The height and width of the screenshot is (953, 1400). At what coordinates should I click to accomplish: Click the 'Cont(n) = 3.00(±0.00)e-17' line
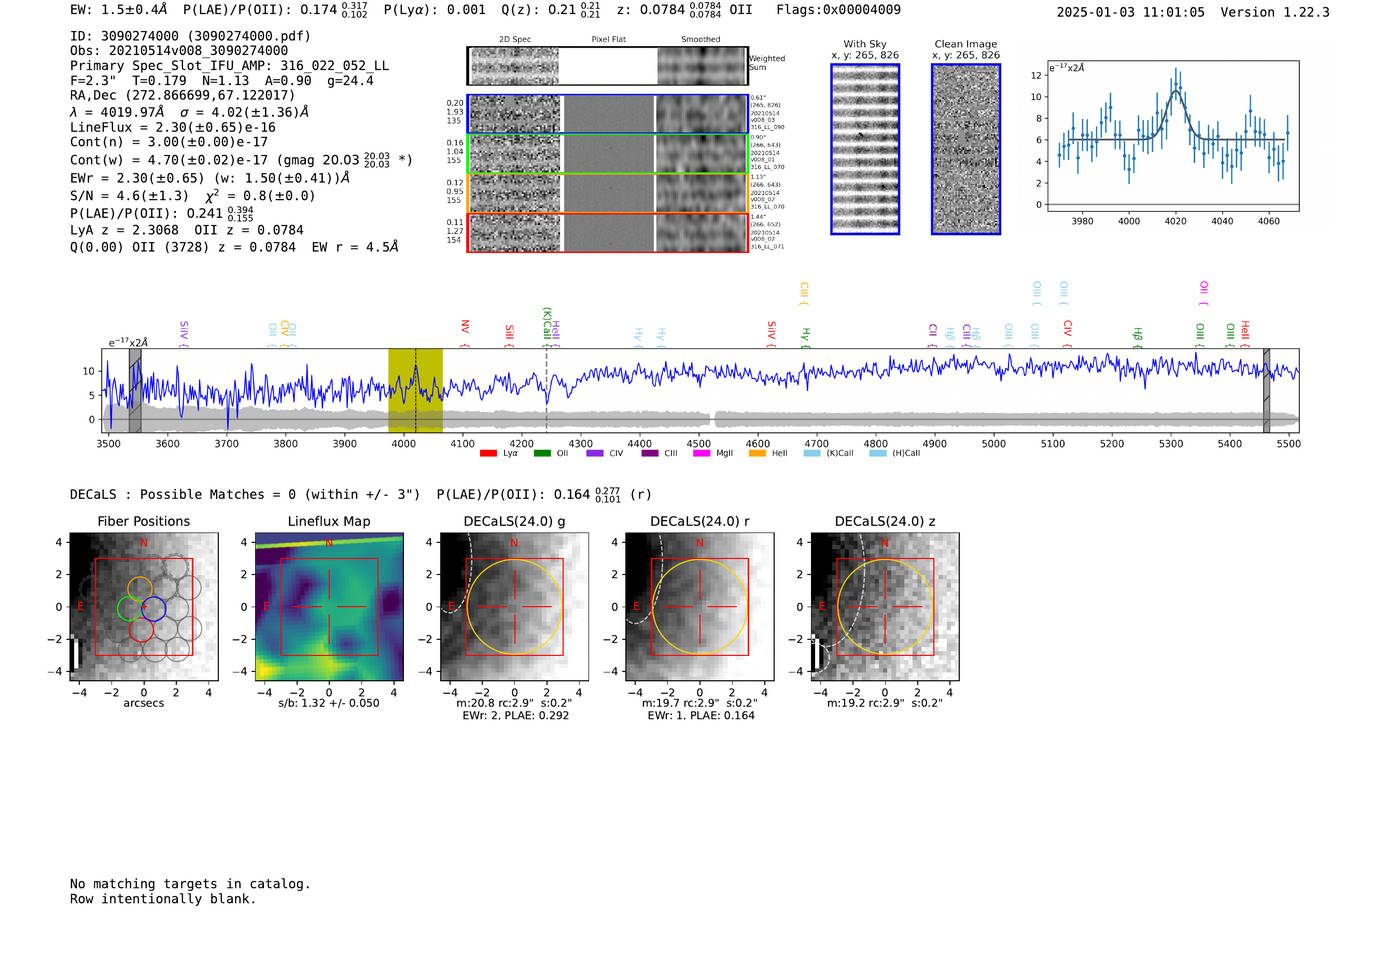169,143
